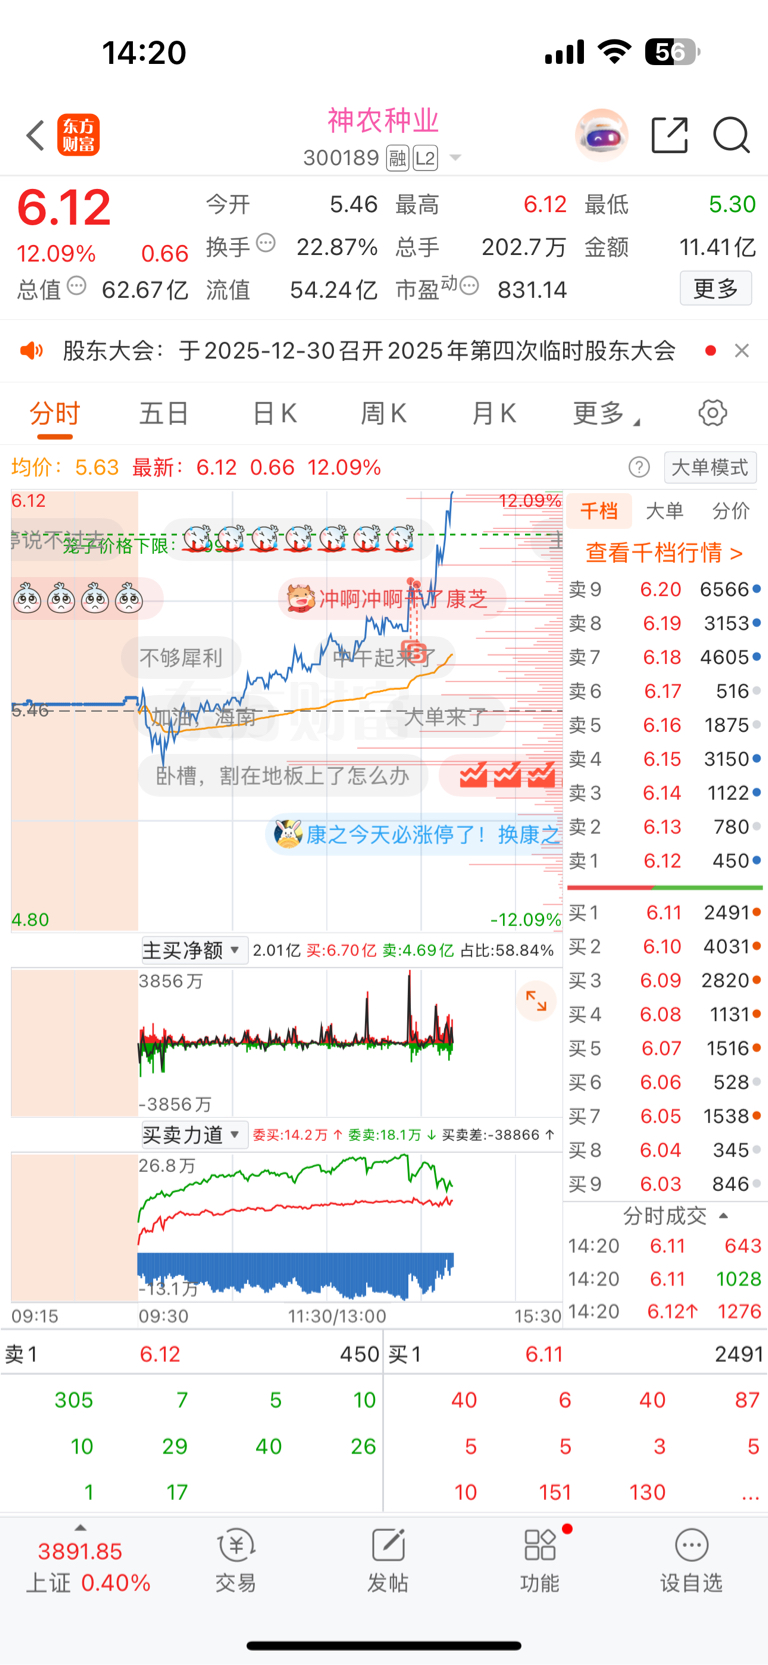Tap the 卖1 6.12 bottom queue header
Screen dimensions: 768x1665
192,1354
